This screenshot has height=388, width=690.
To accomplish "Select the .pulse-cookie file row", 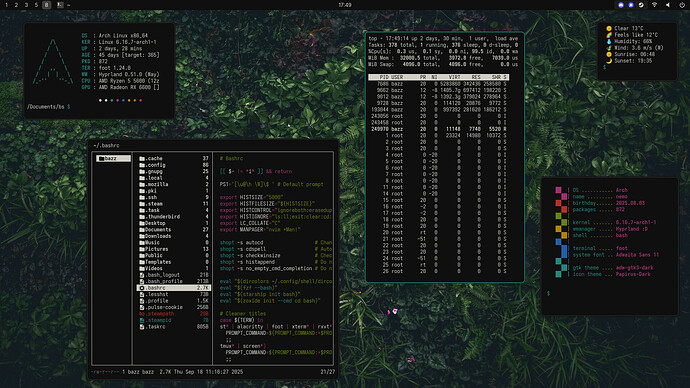I will click(174, 307).
